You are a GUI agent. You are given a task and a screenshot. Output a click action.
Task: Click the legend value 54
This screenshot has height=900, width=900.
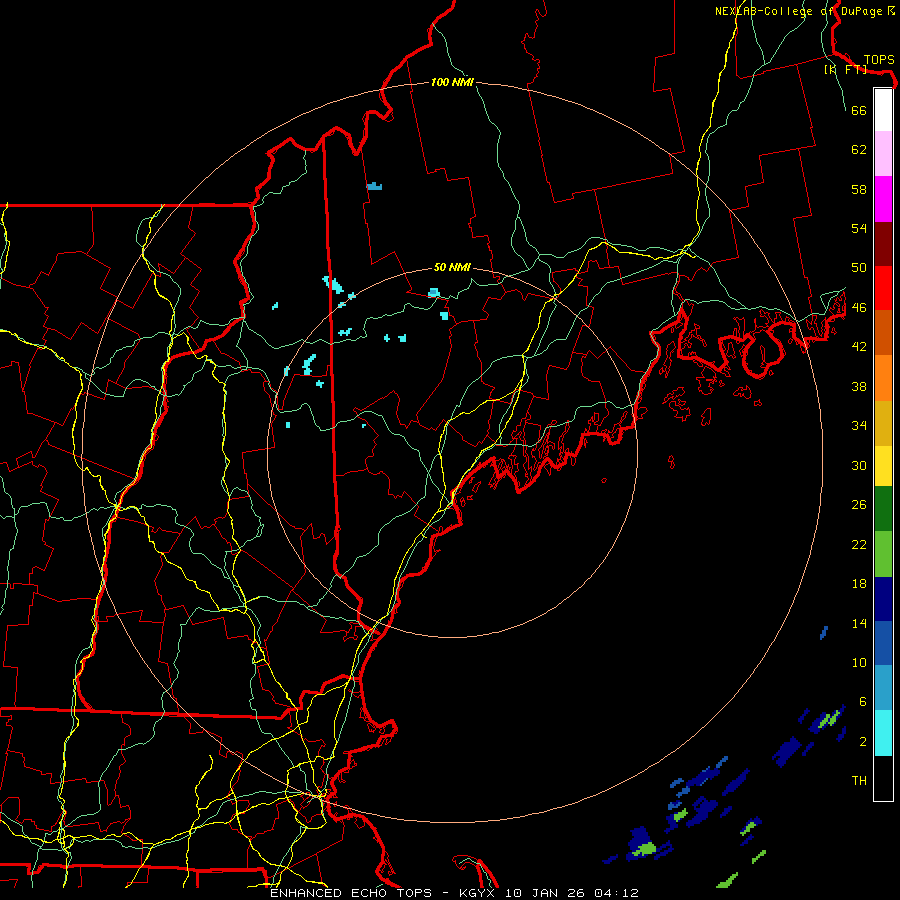(859, 228)
